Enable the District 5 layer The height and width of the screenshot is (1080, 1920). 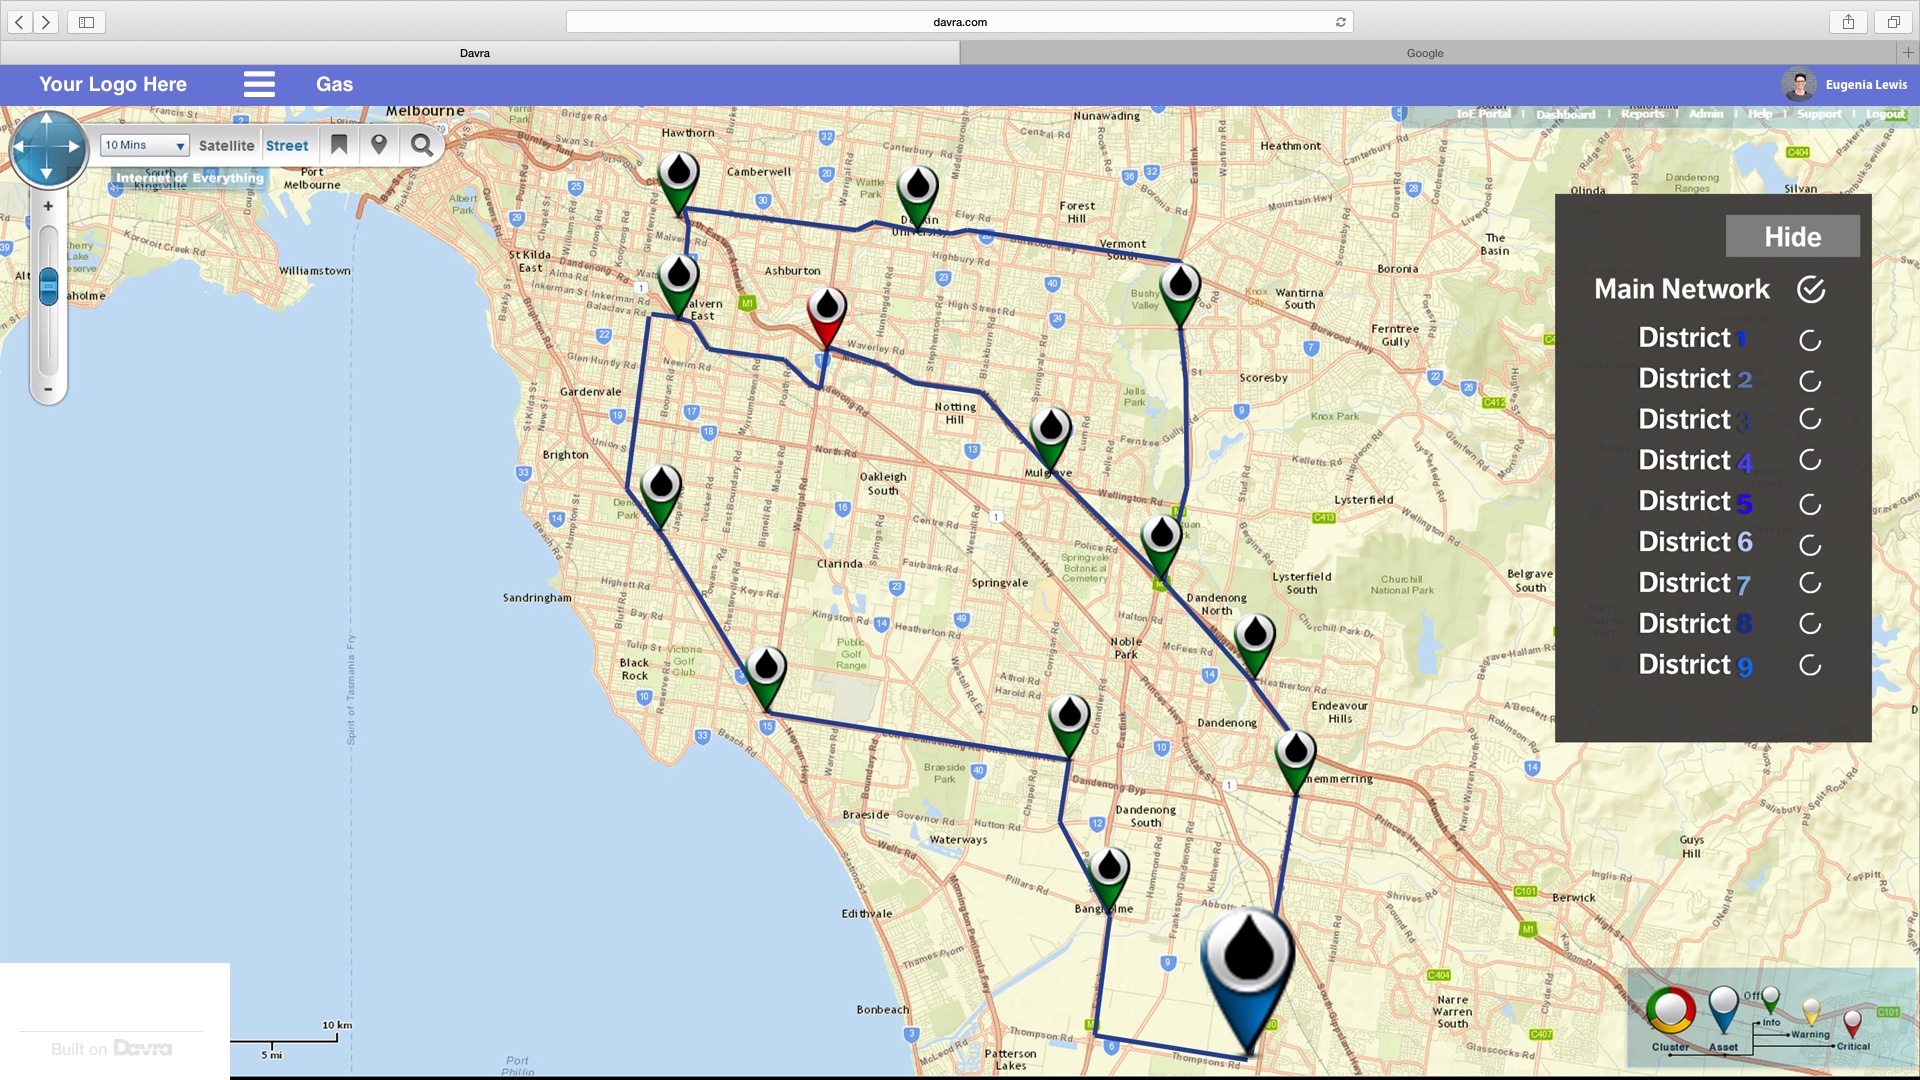(1810, 504)
